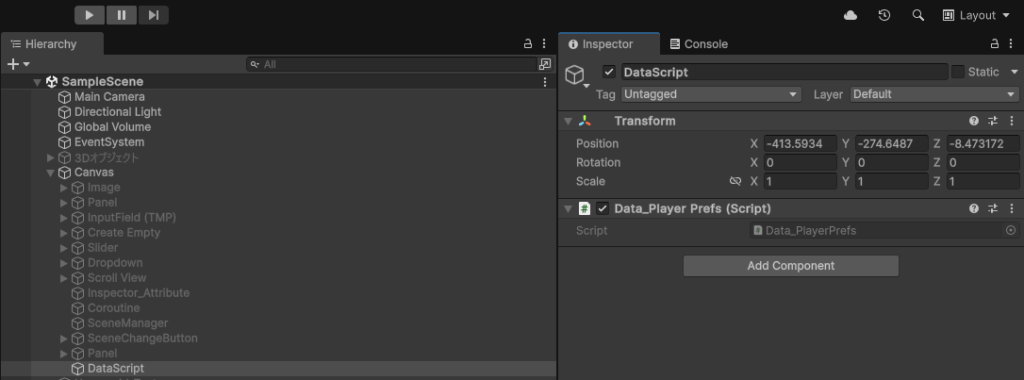The height and width of the screenshot is (380, 1024).
Task: Open the Untagged Tag dropdown
Action: (x=711, y=94)
